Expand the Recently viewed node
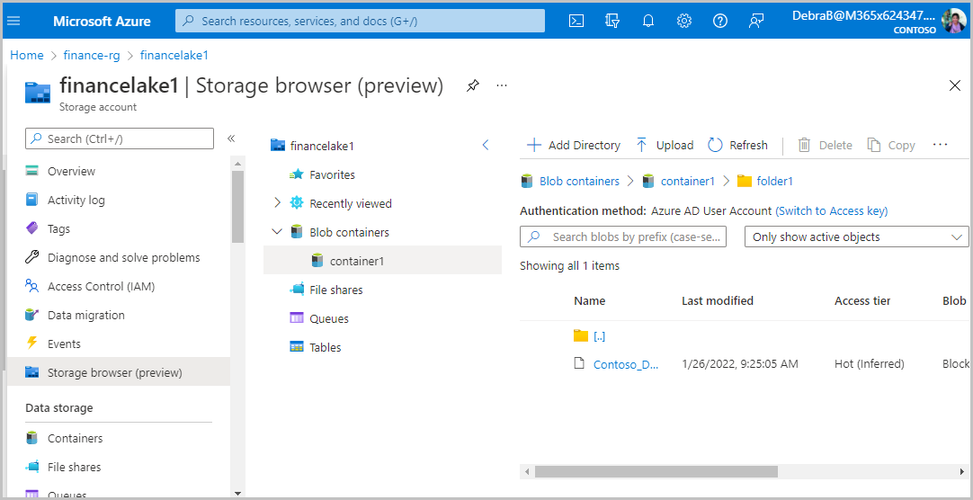973x500 pixels. point(277,203)
